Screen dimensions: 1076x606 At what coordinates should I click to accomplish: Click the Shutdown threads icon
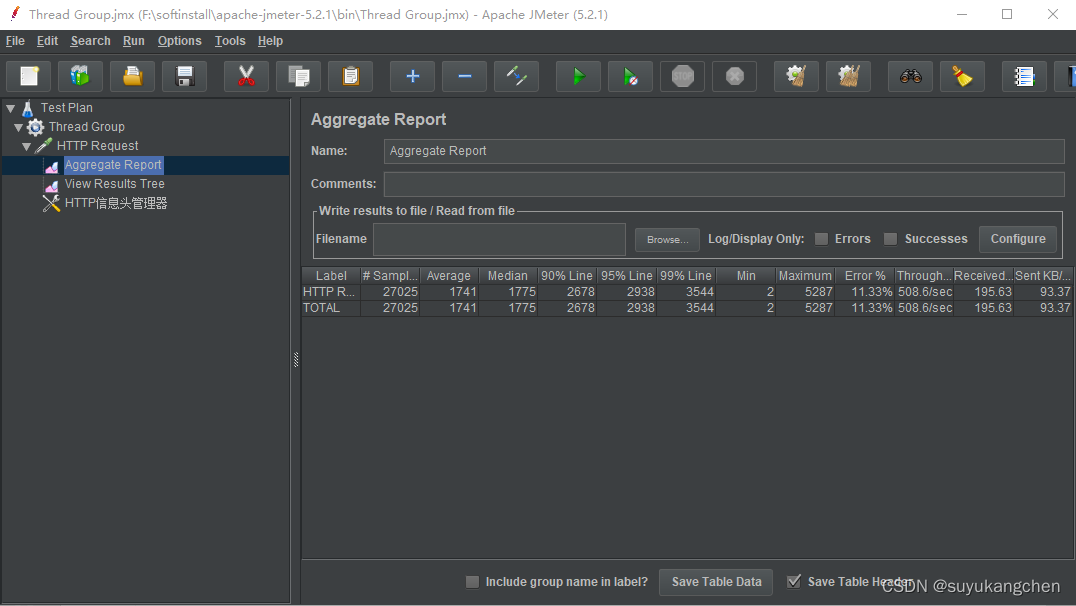[735, 76]
